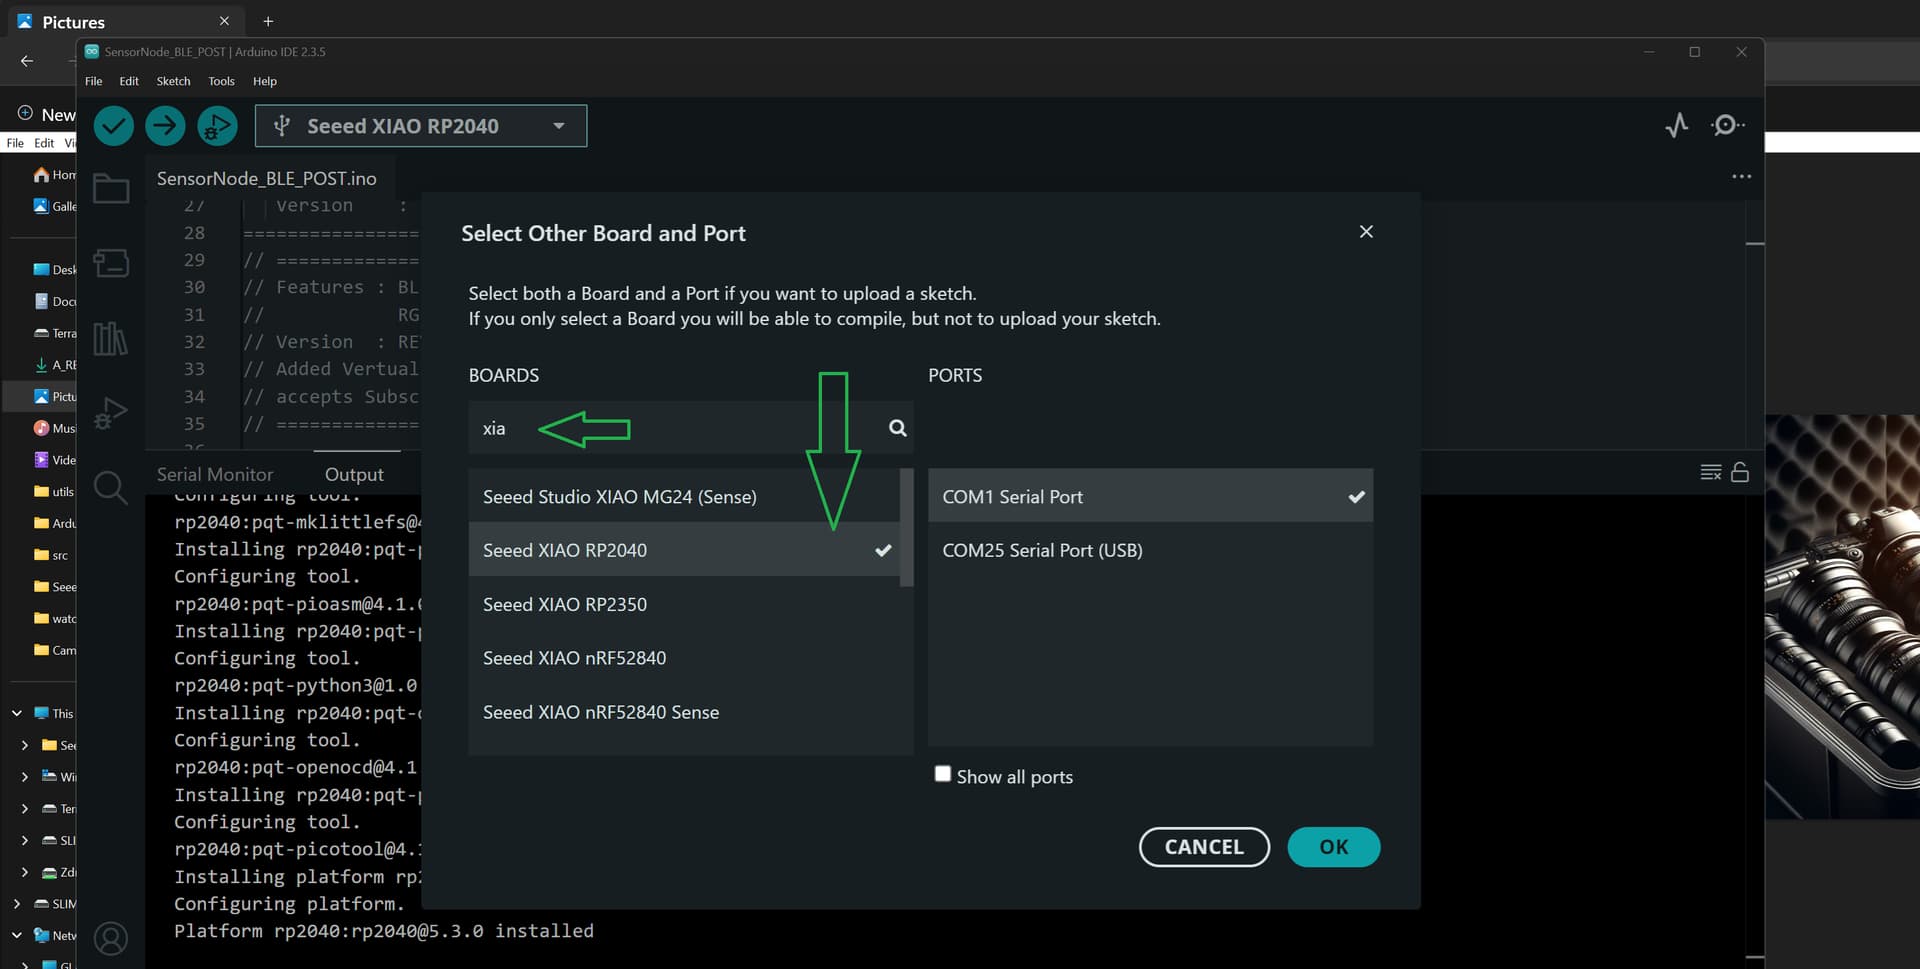
Task: Toggle word wrap icon in output panel
Action: tap(1711, 472)
